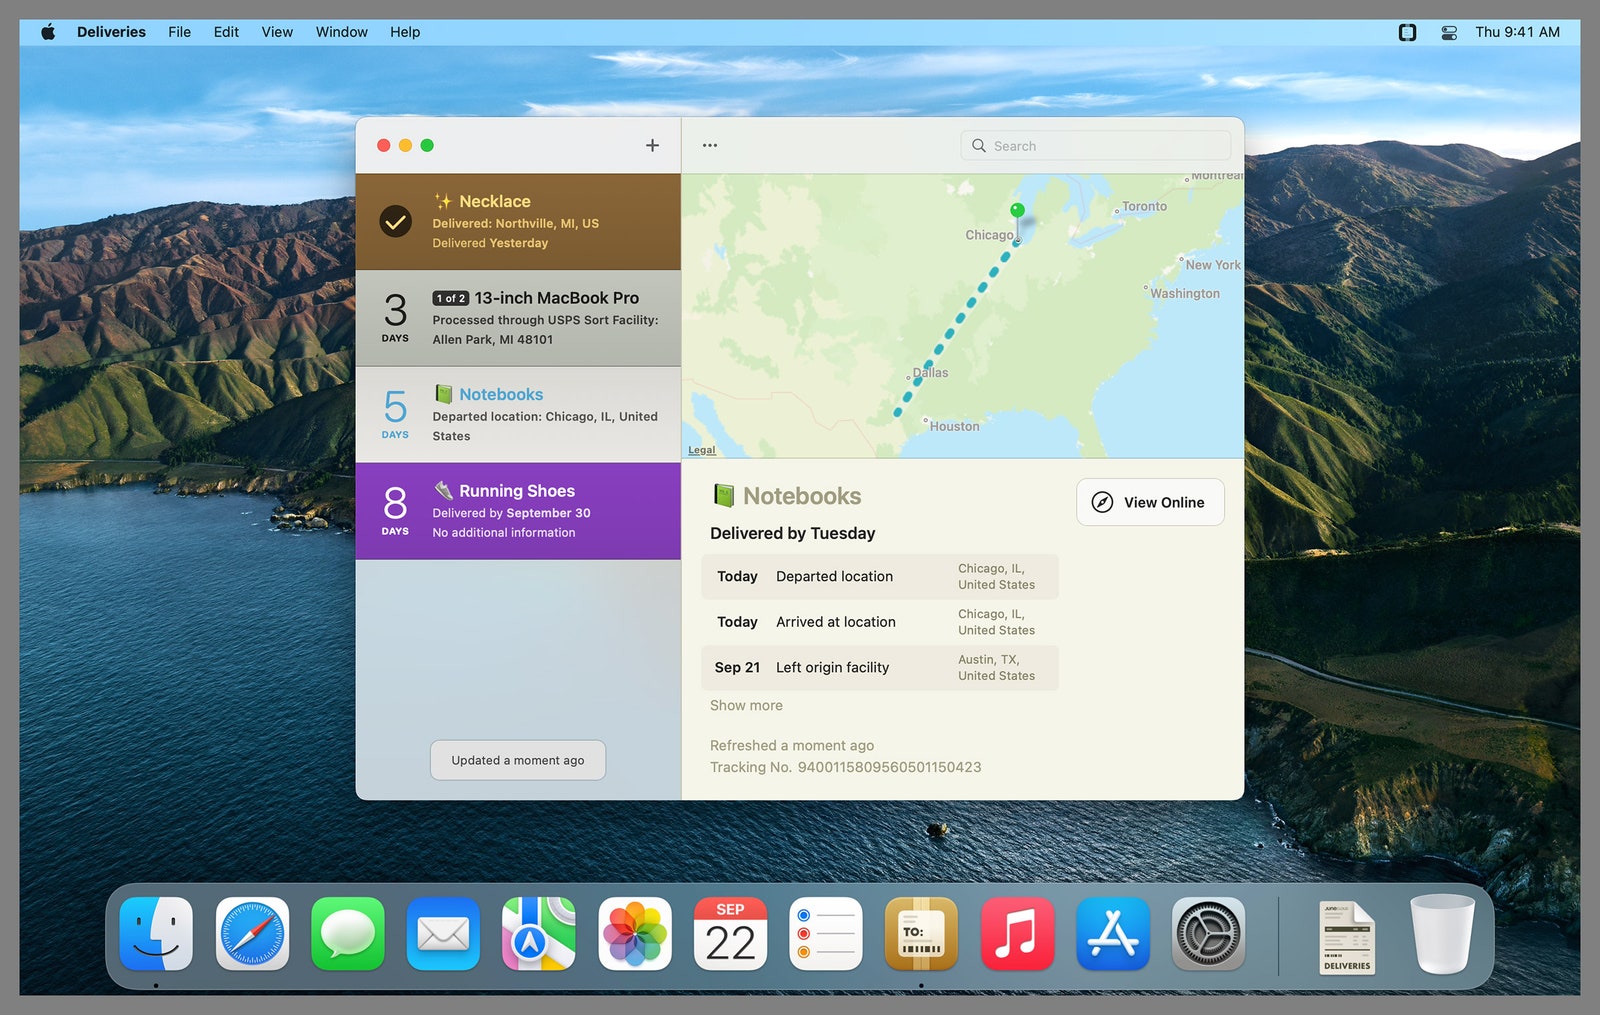Open the three-dot more options menu
The height and width of the screenshot is (1015, 1600).
coord(710,145)
